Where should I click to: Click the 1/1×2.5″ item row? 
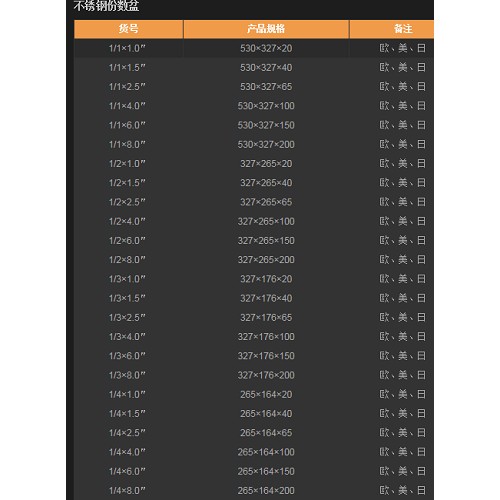pos(254,87)
